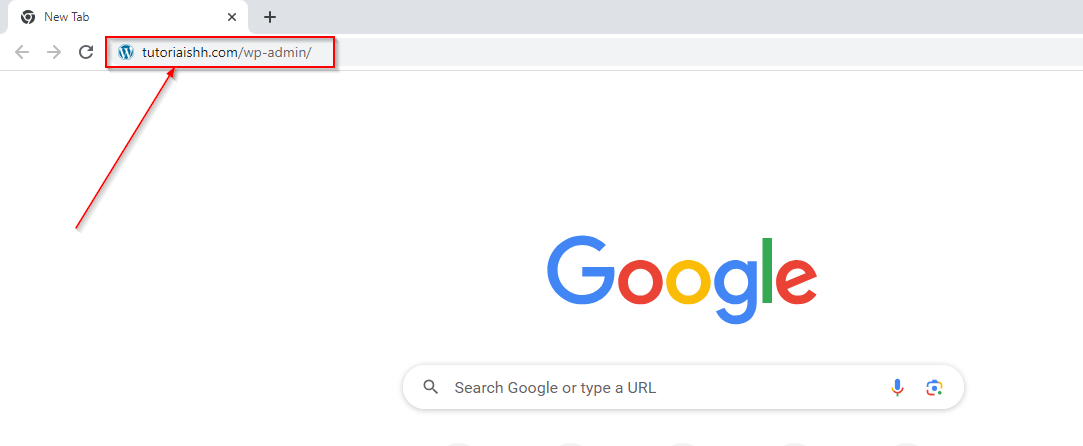
Task: Click the tutoriaishh.com/wp-admin/ URL text
Action: 227,52
